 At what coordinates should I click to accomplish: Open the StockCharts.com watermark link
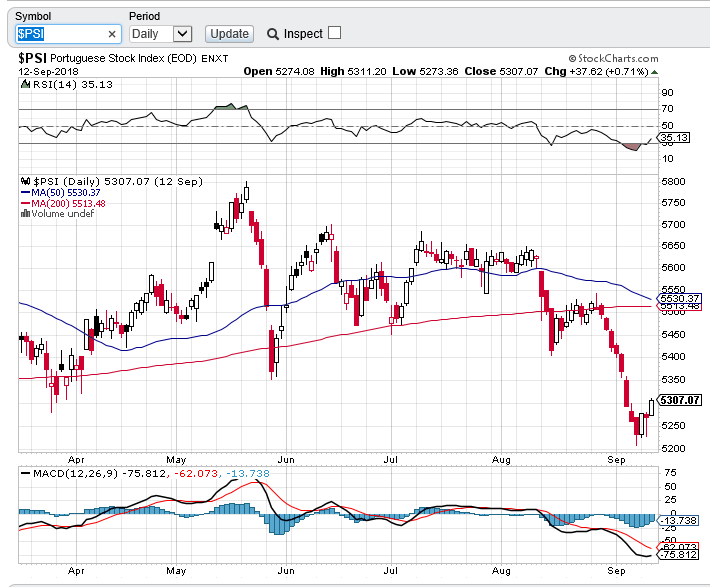click(x=613, y=58)
